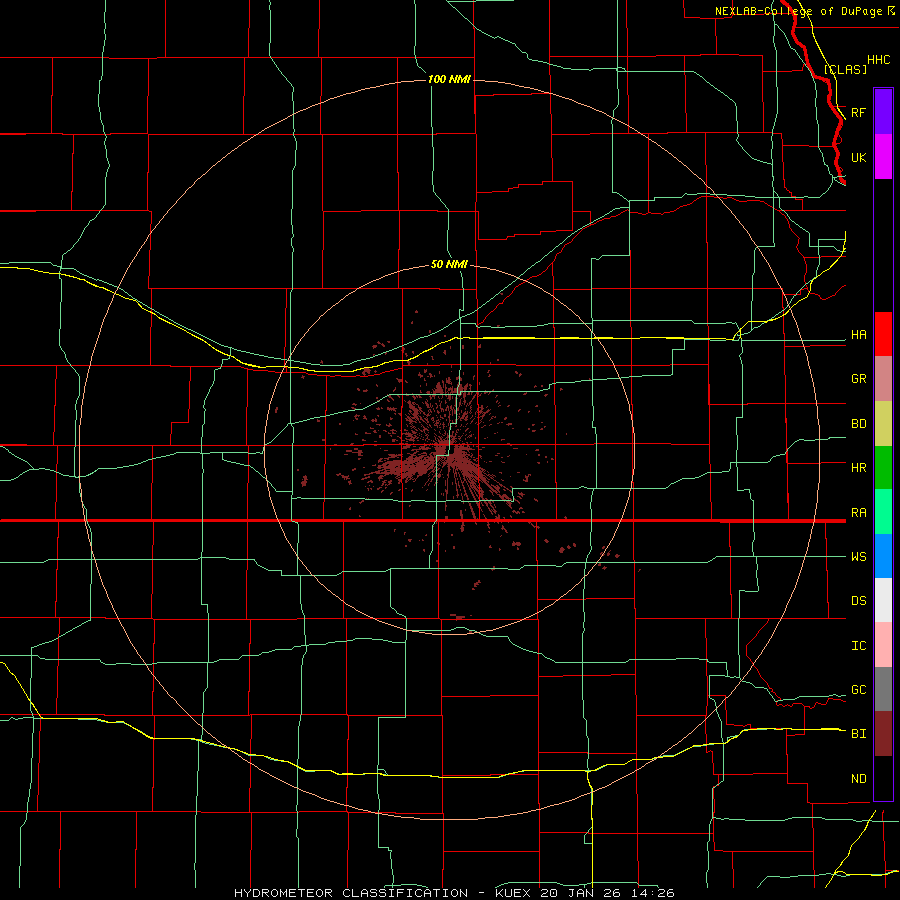This screenshot has height=900, width=900.
Task: Choose the DS white legend swatch
Action: (883, 600)
